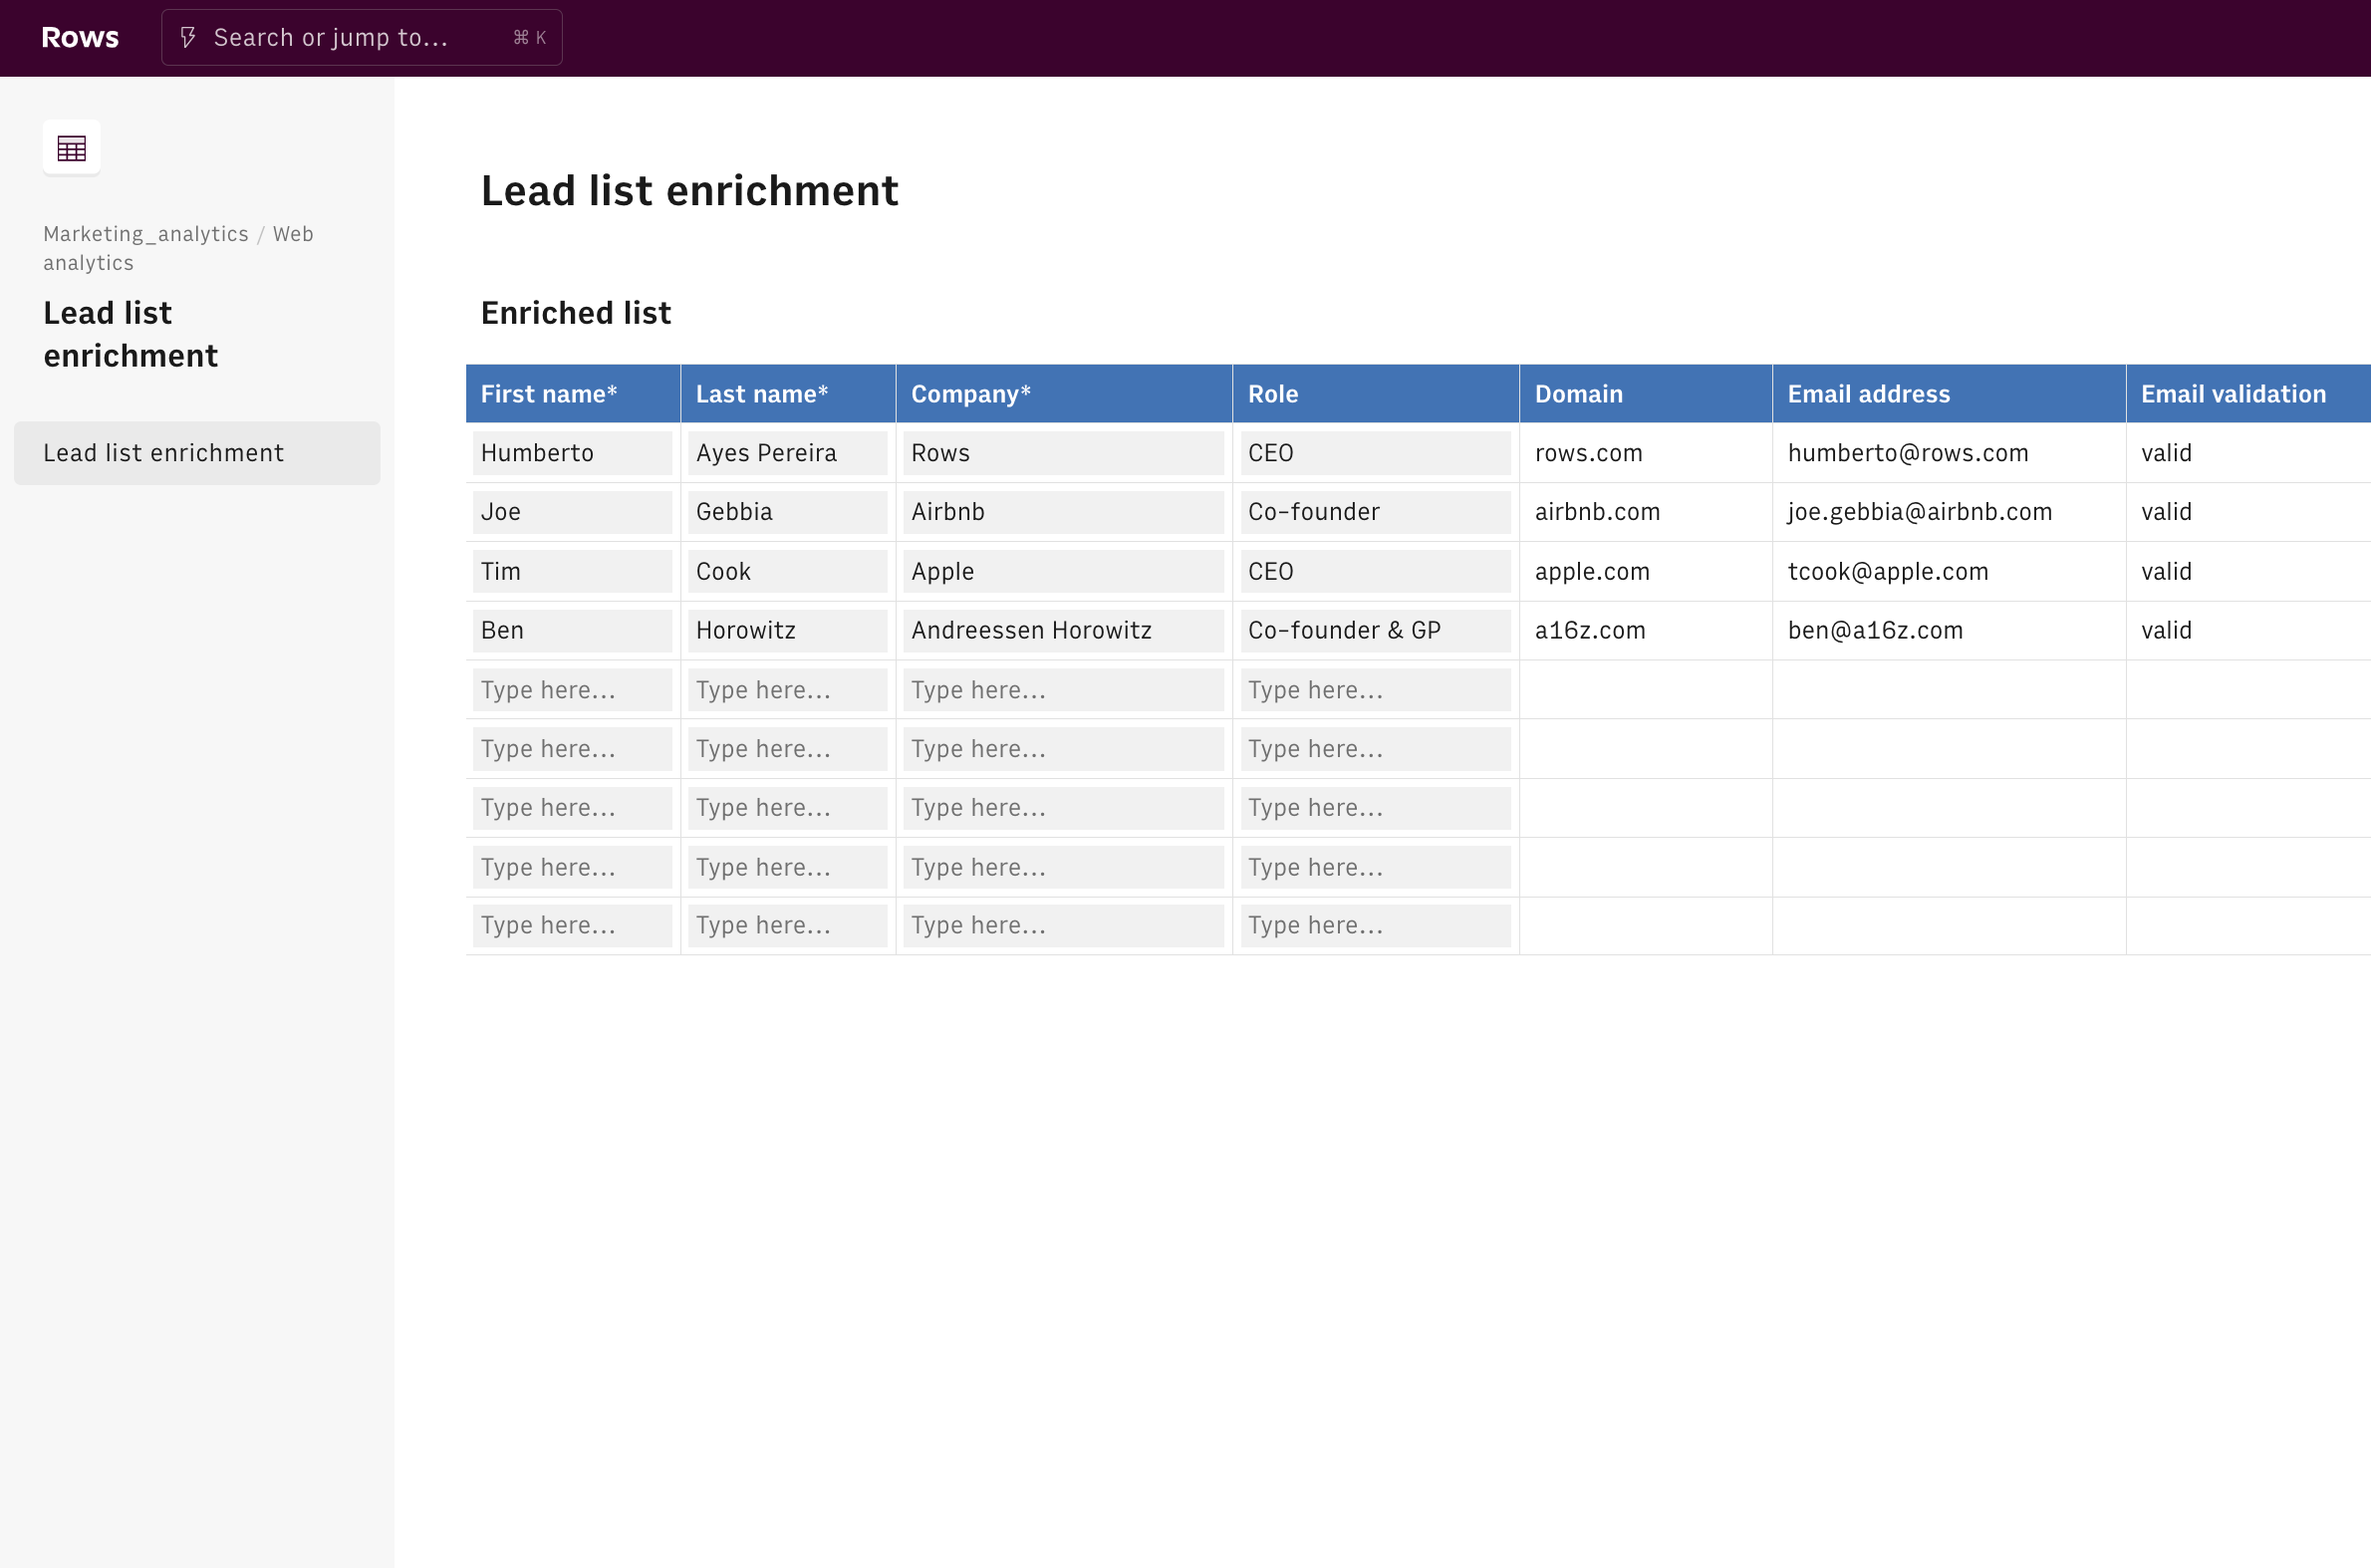Open the Web analytics breadcrumb link
Viewport: 2371px width, 1568px height.
coord(292,234)
